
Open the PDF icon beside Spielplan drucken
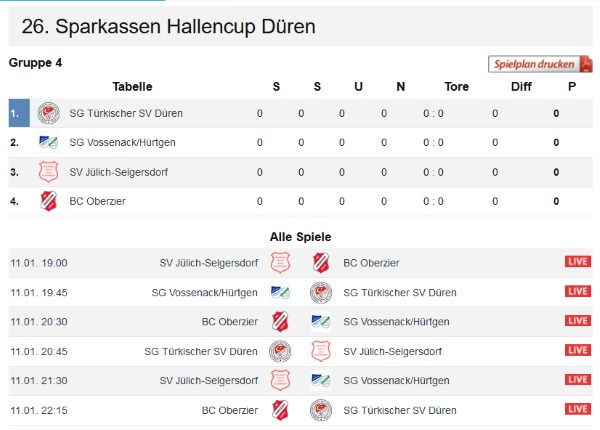[585, 64]
